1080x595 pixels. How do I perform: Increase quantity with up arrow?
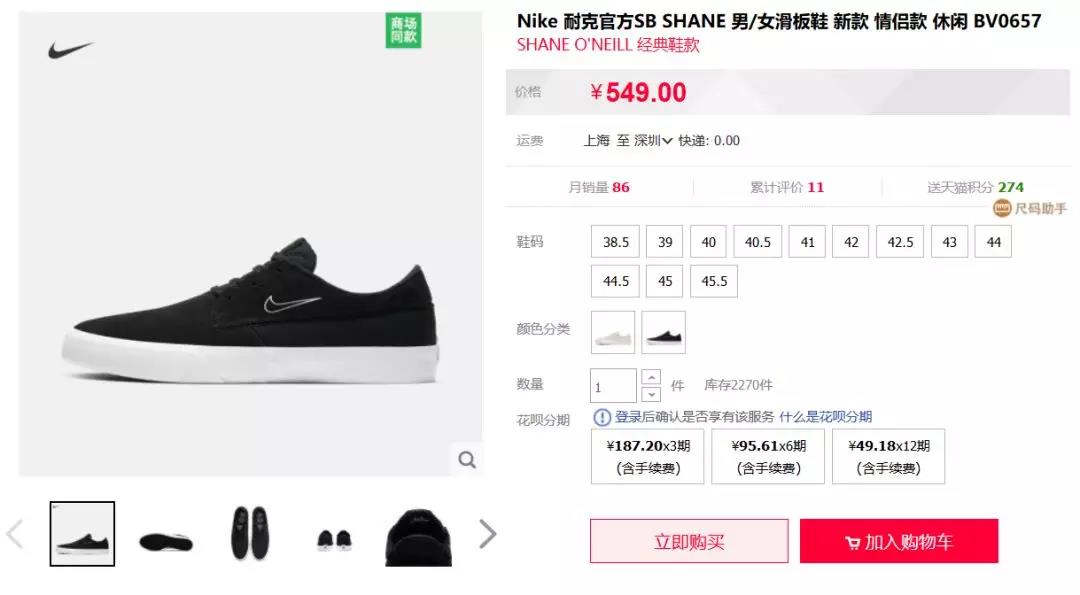coord(651,377)
